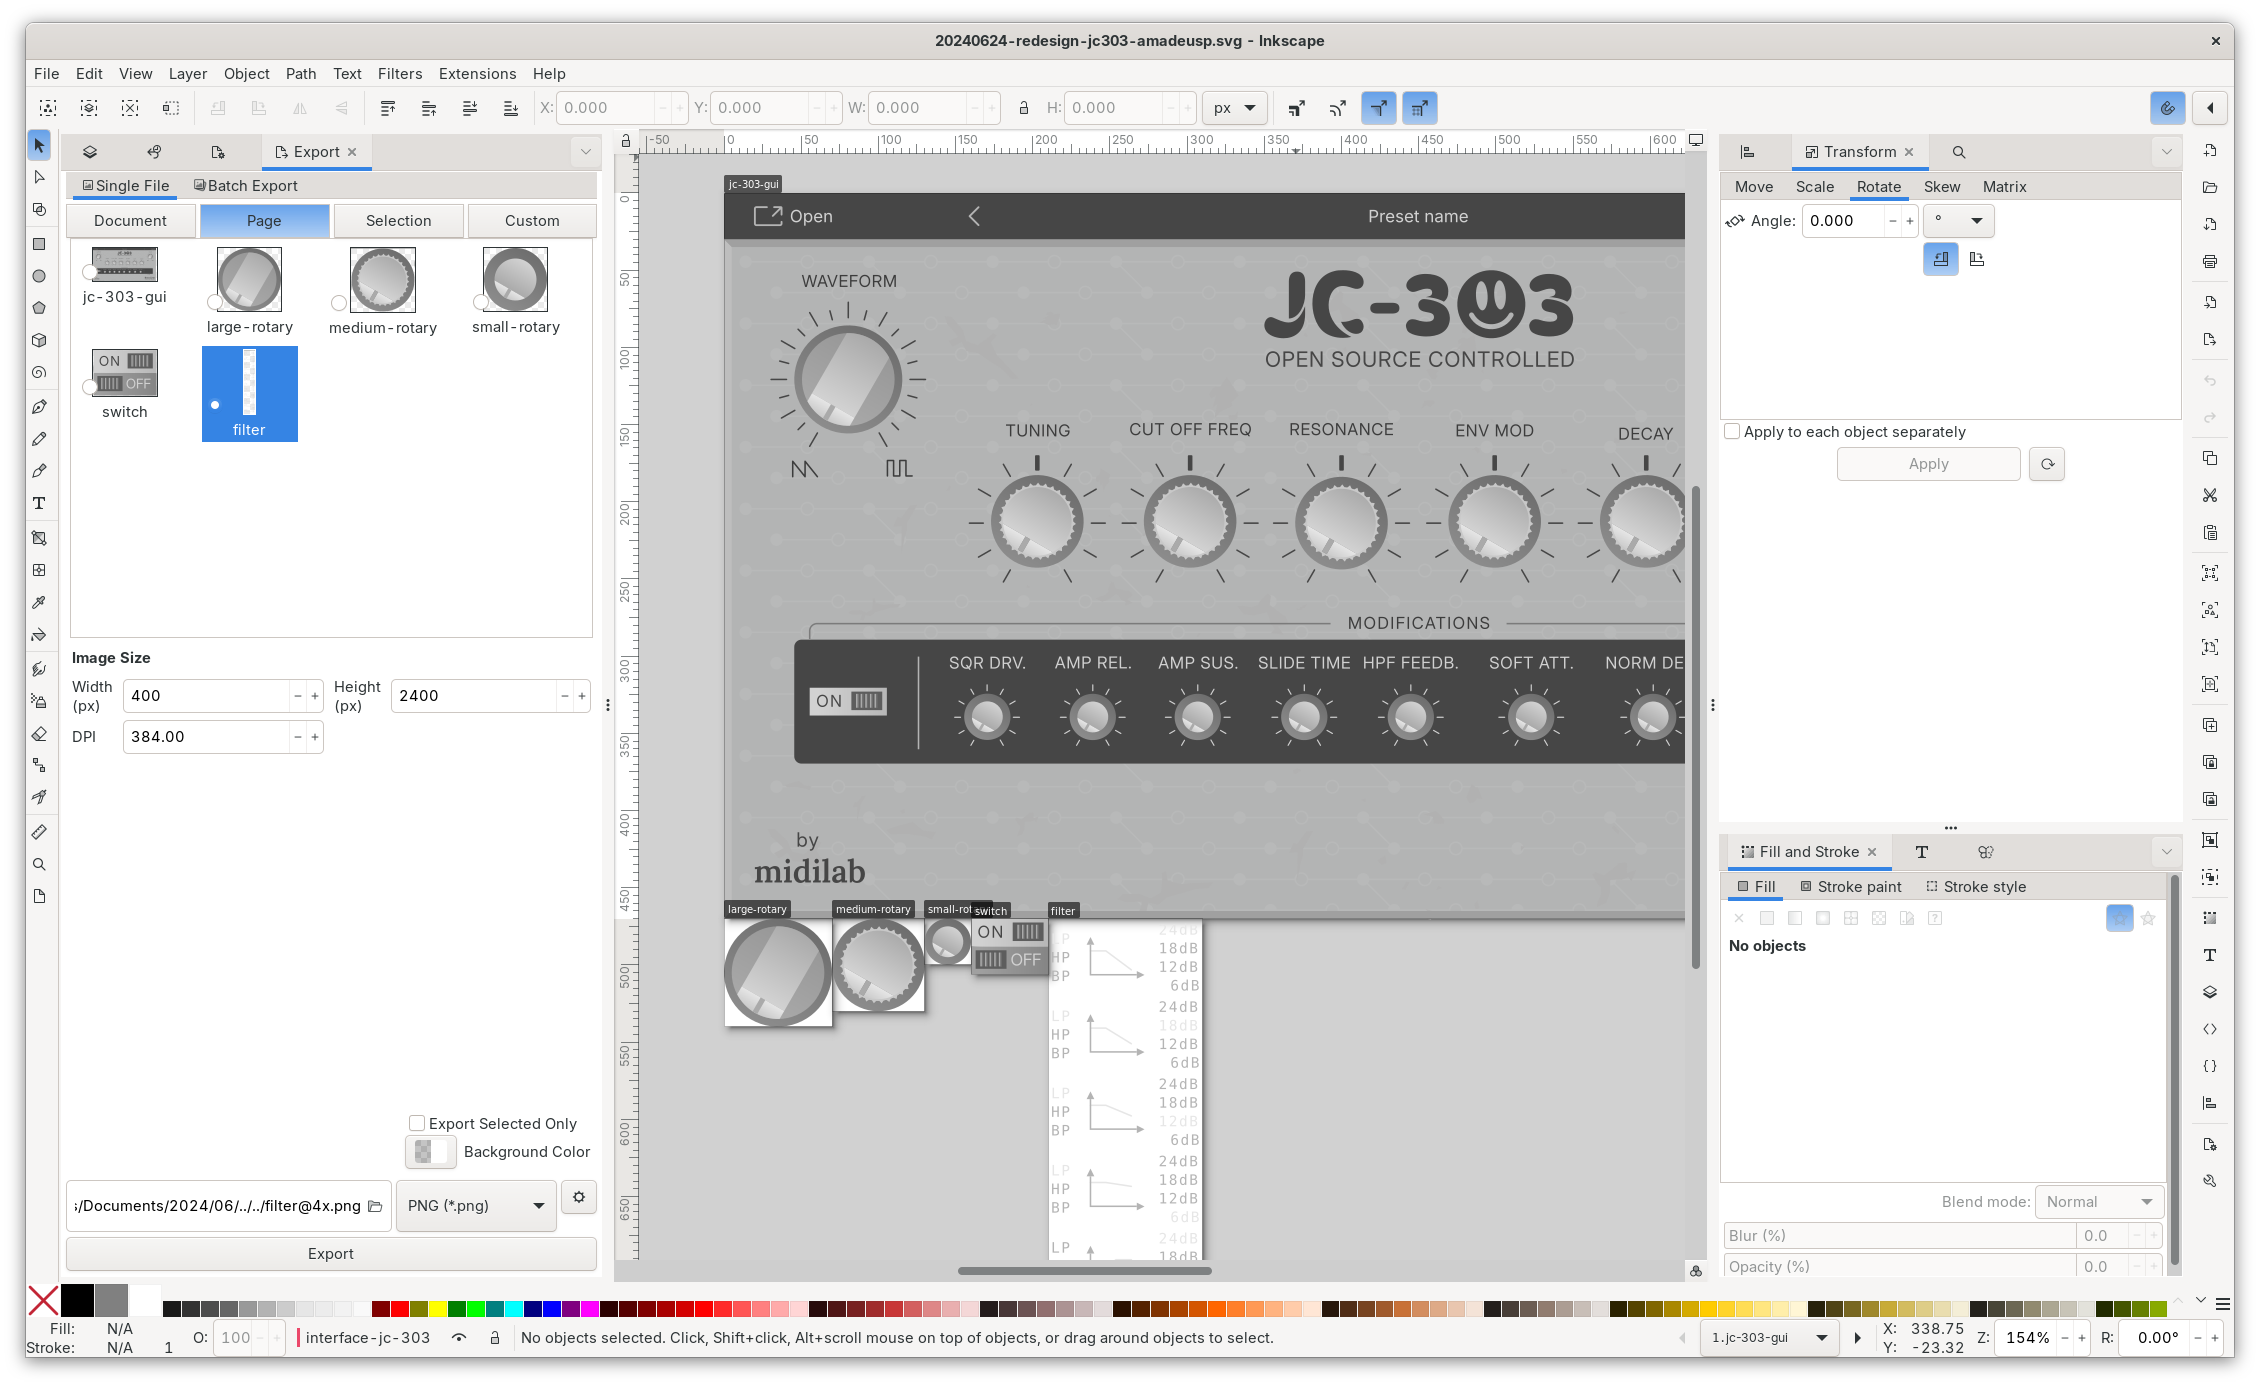The height and width of the screenshot is (1386, 2260).
Task: Expand the Blend mode Normal dropdown
Action: point(2098,1202)
